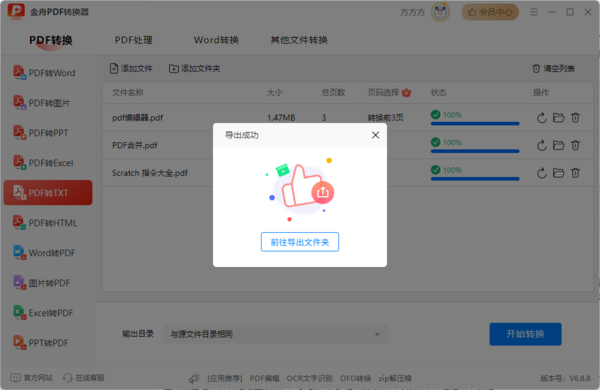Click the PDF编辑 recommended app link
Image resolution: width=600 pixels, height=390 pixels.
[x=264, y=379]
